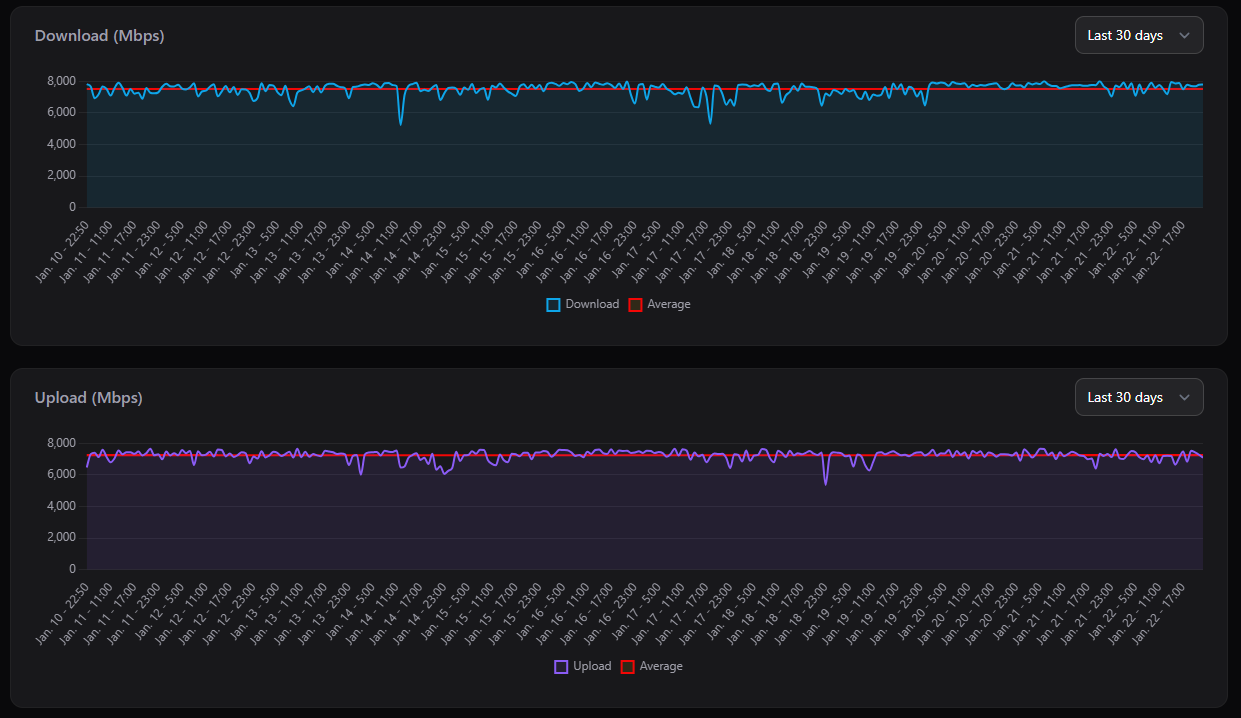Click the purple Upload legend swatch

coord(560,665)
